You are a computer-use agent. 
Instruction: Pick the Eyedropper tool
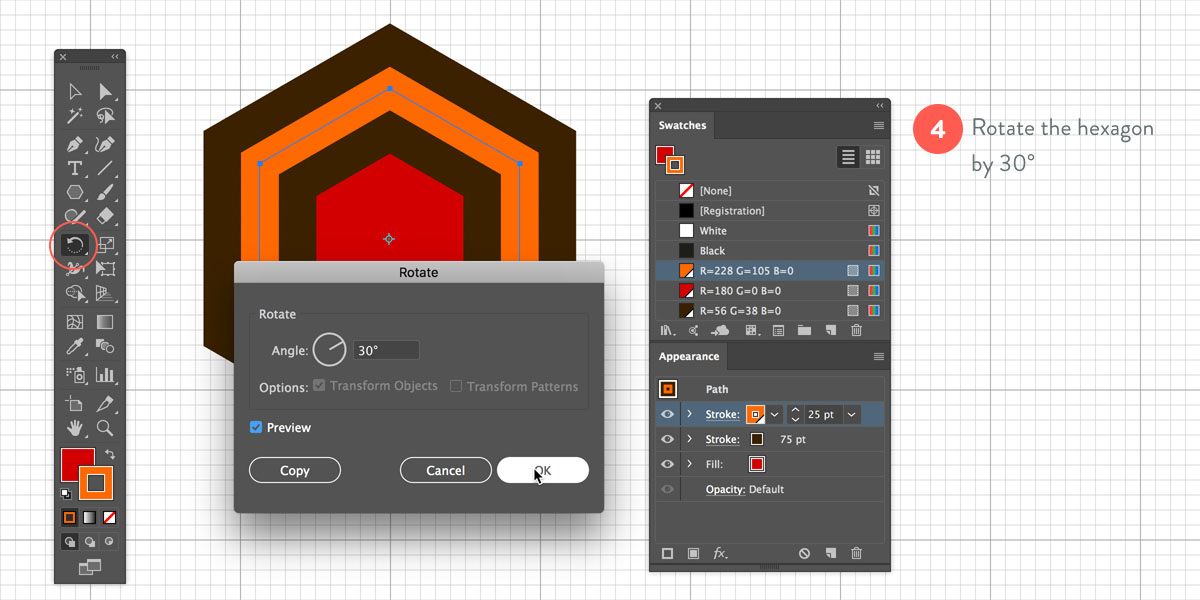[75, 348]
